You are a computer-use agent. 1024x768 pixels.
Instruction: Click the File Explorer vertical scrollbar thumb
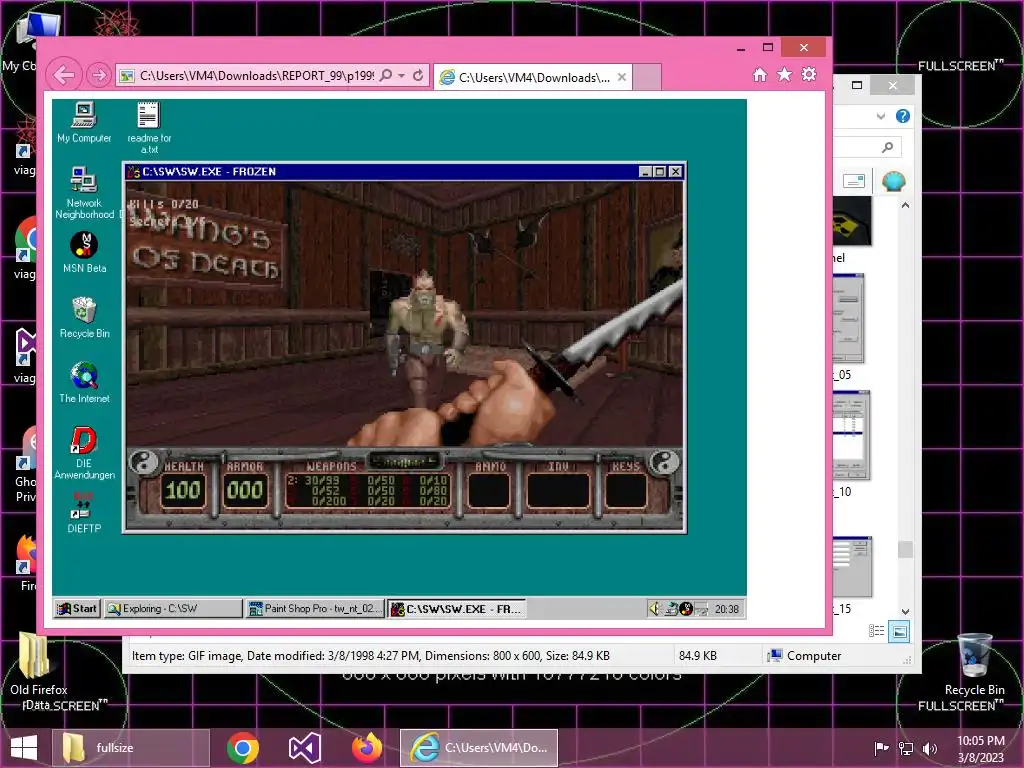pyautogui.click(x=905, y=549)
